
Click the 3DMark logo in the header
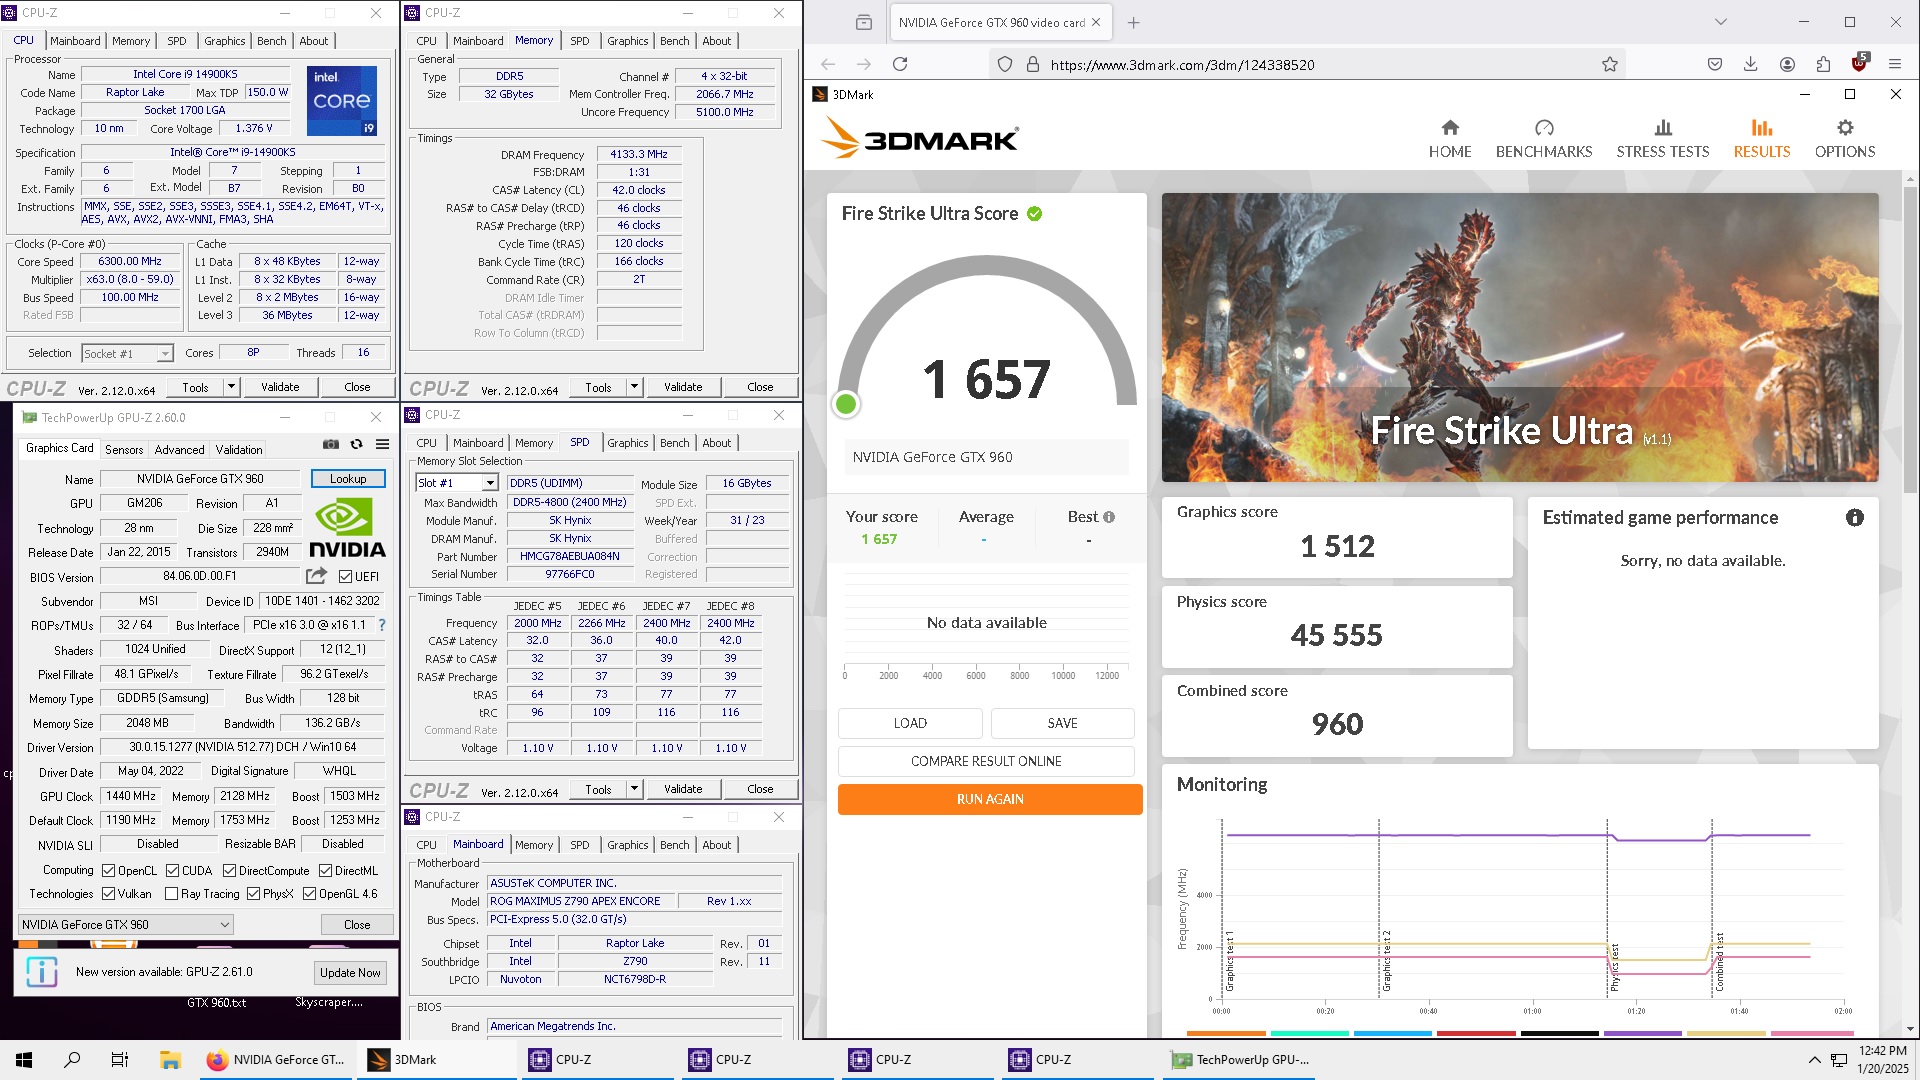pyautogui.click(x=920, y=138)
